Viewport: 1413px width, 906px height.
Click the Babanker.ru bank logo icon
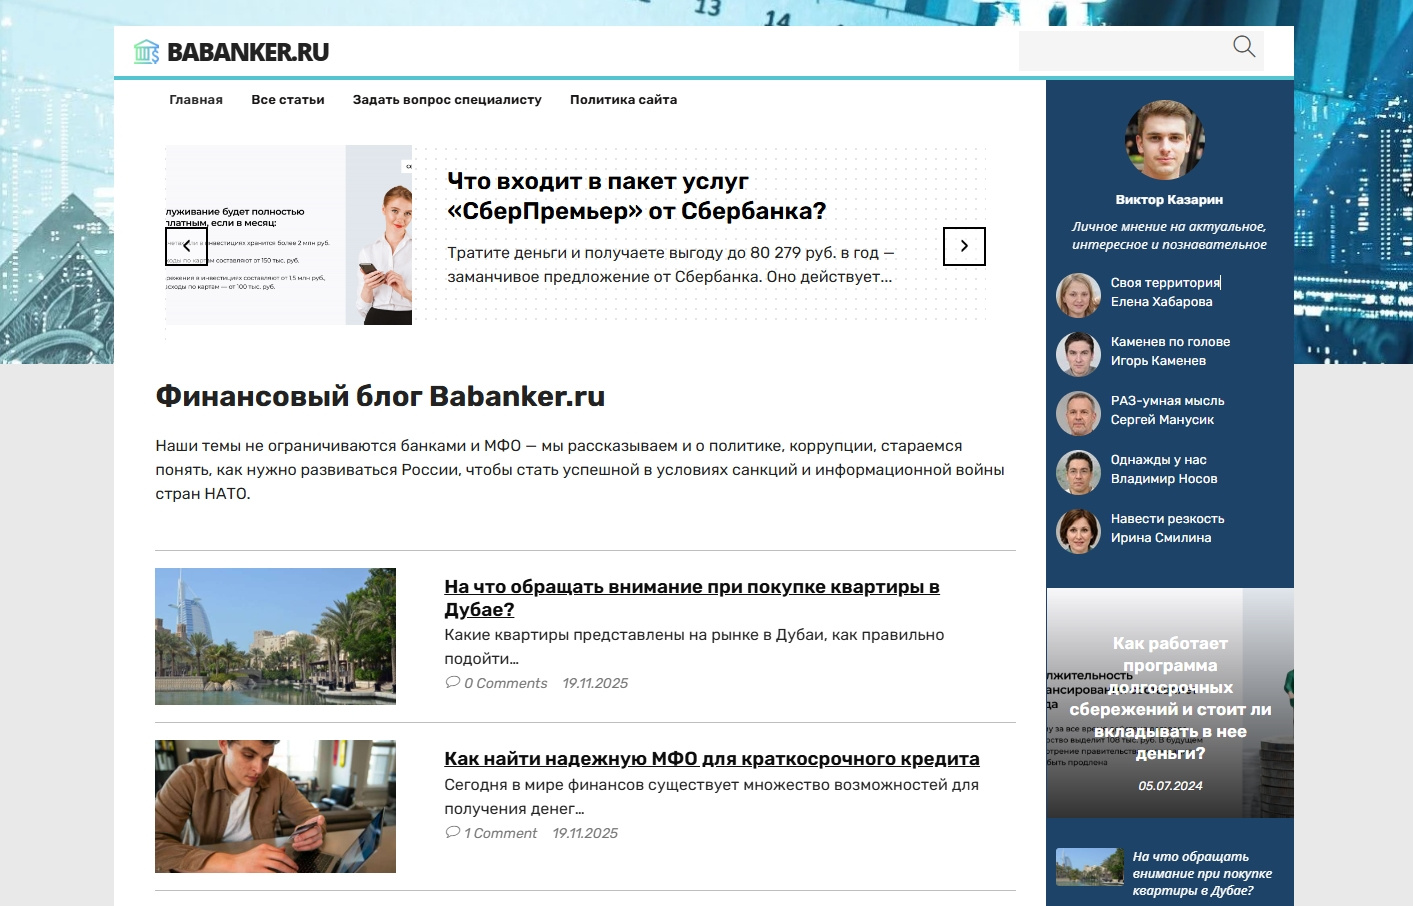pyautogui.click(x=147, y=52)
